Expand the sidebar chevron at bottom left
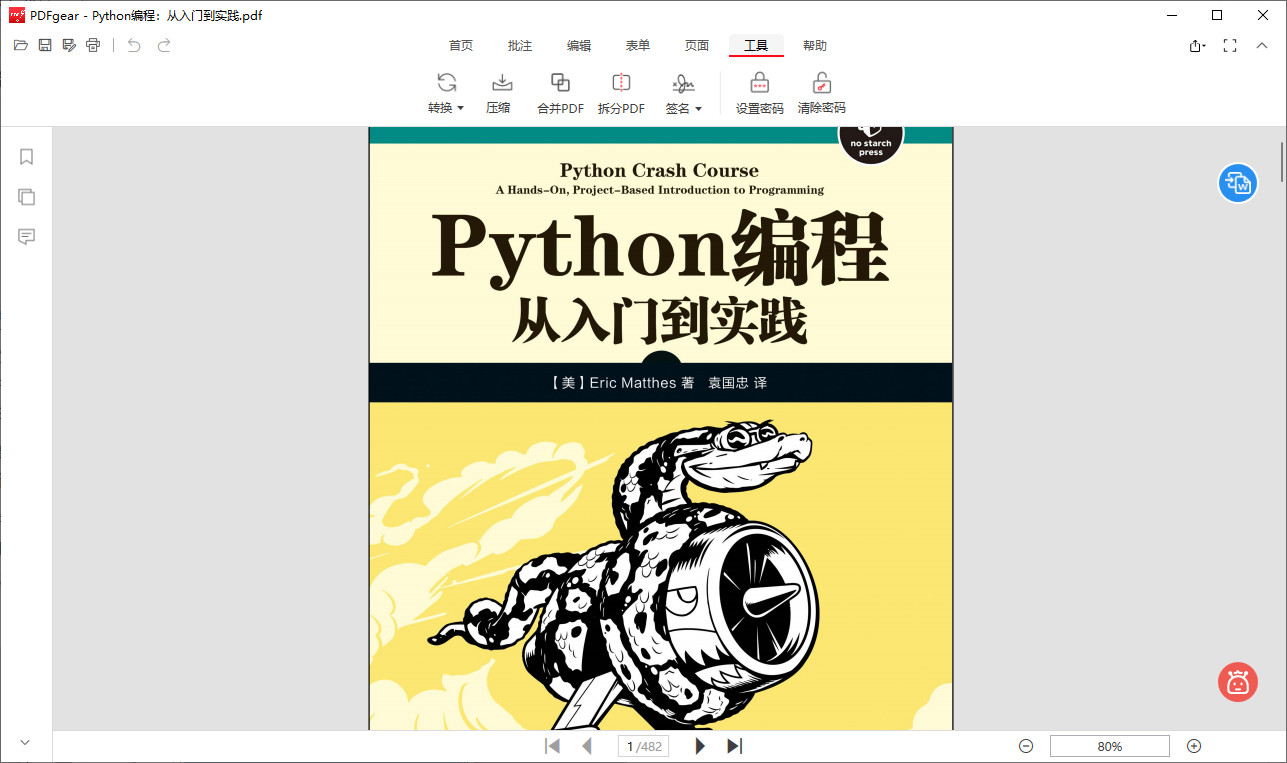The width and height of the screenshot is (1287, 763). pos(26,742)
